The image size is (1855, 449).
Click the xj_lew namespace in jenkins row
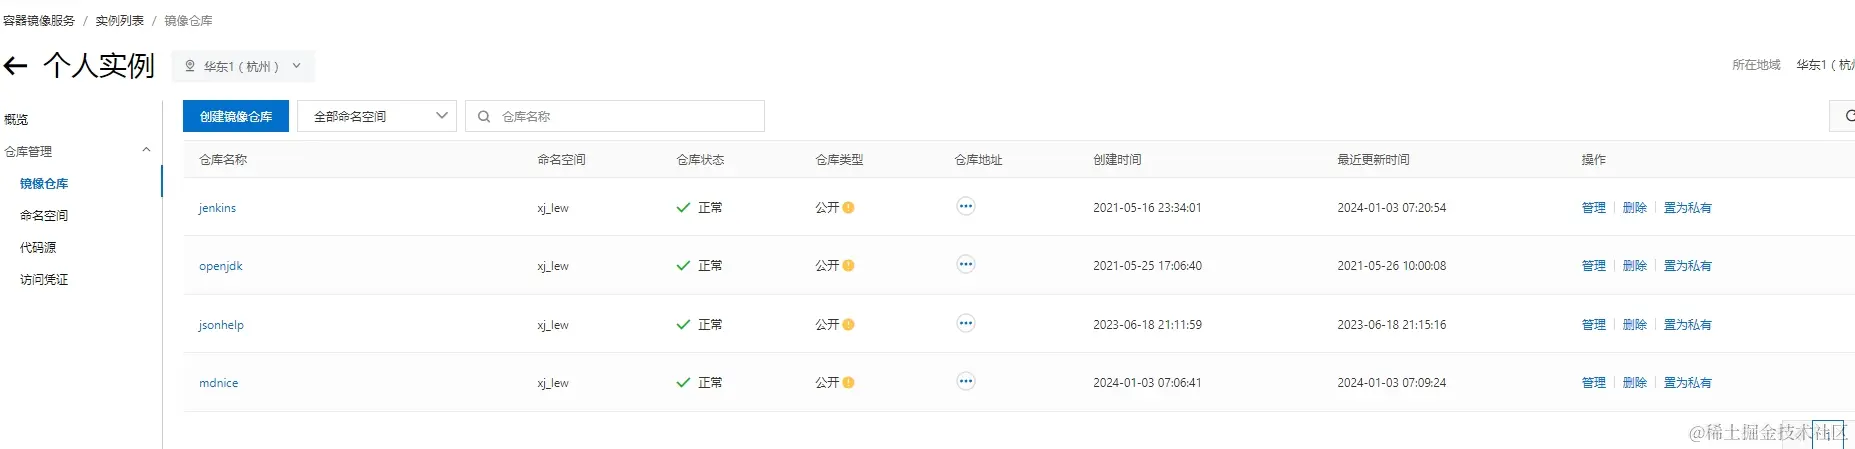[x=553, y=208]
